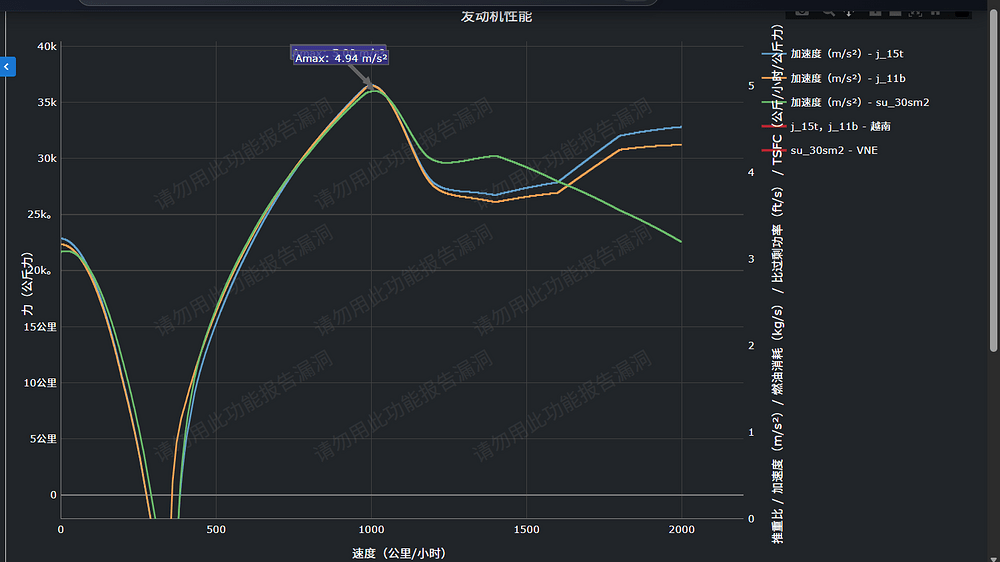
Task: Select the Zoom magnifier tool in modebar
Action: (x=827, y=11)
